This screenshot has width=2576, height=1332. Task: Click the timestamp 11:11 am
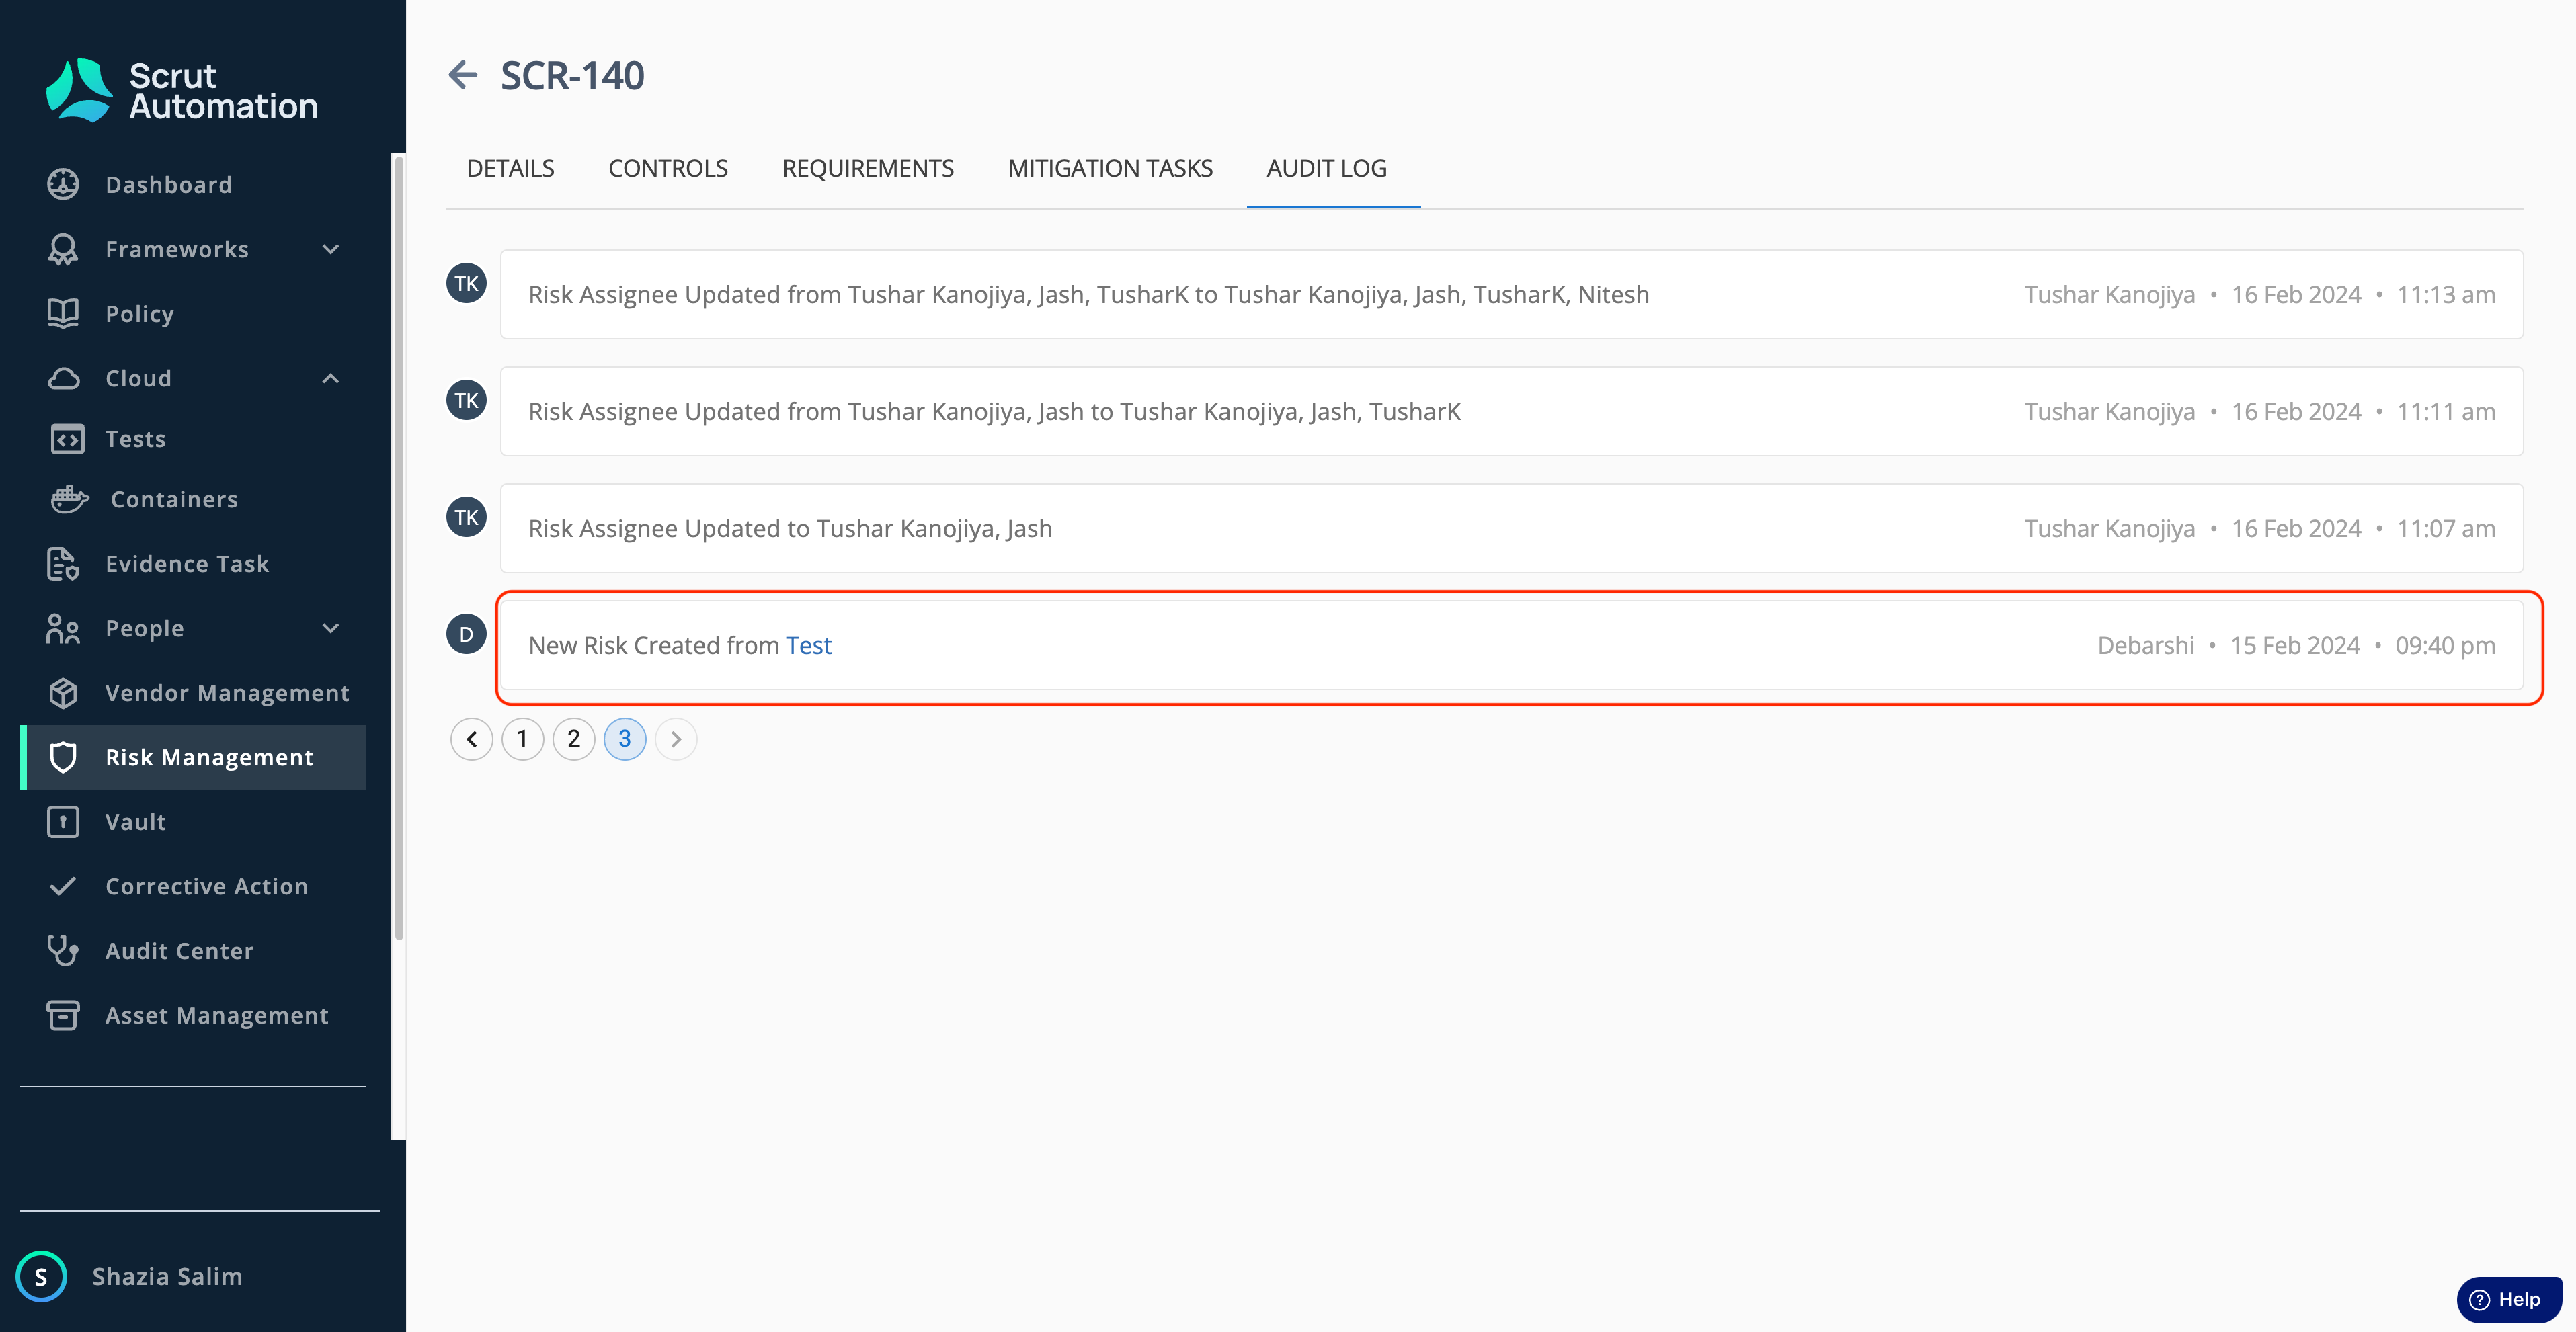click(x=2446, y=411)
